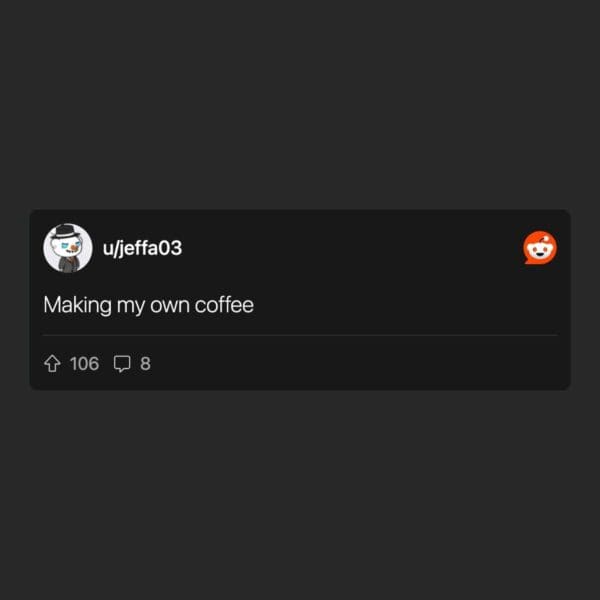The image size is (600, 600).
Task: Select the avatar's orange carrot nose
Action: pyautogui.click(x=74, y=249)
